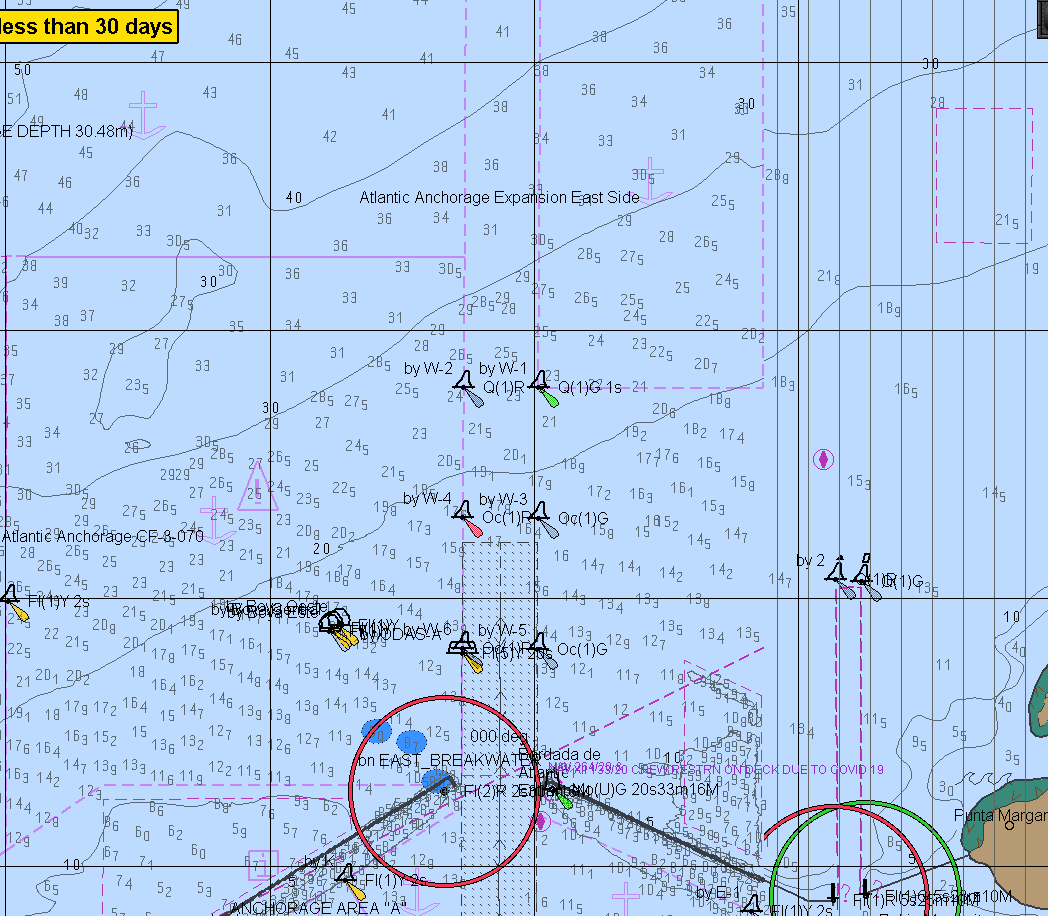Select the W-4 red buoy symbol
The image size is (1048, 916).
pos(464,514)
